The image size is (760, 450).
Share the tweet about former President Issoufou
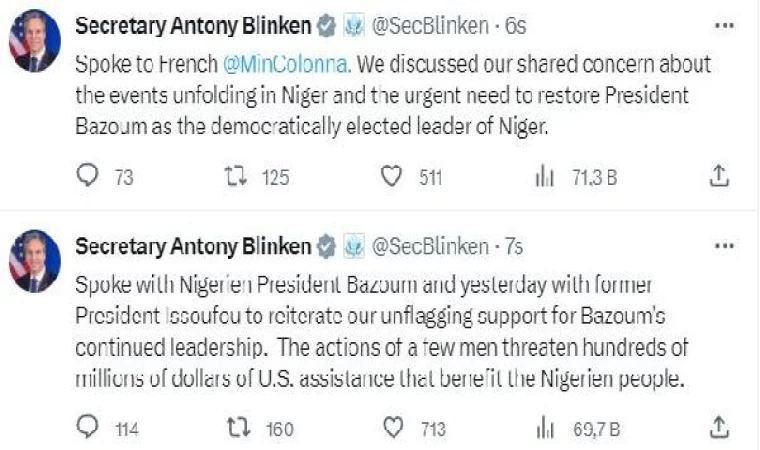pos(718,428)
